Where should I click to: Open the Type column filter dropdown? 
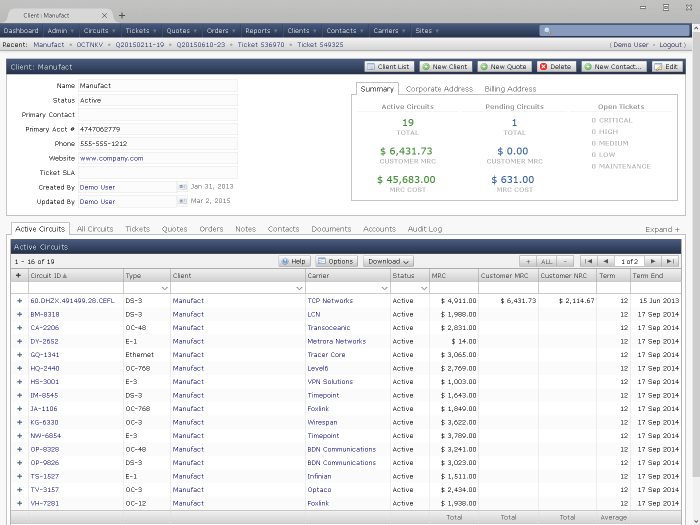(164, 288)
